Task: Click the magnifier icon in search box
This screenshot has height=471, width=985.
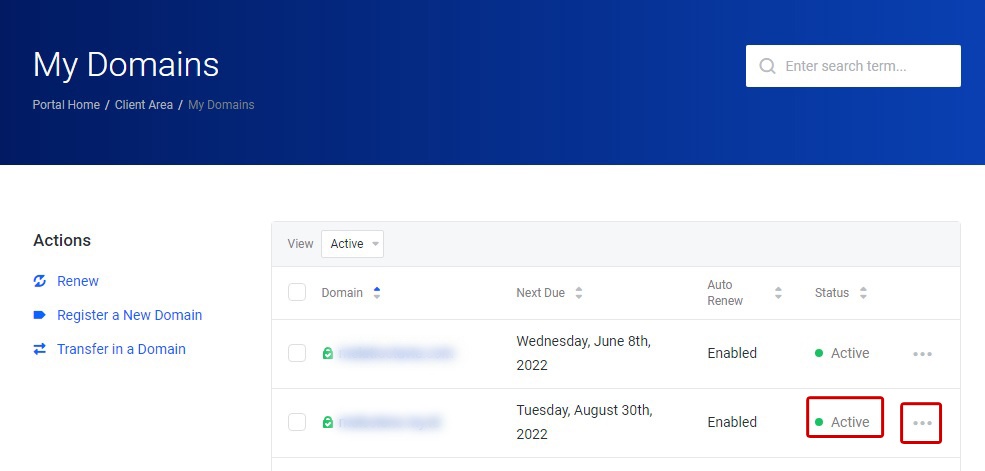Action: coord(767,66)
